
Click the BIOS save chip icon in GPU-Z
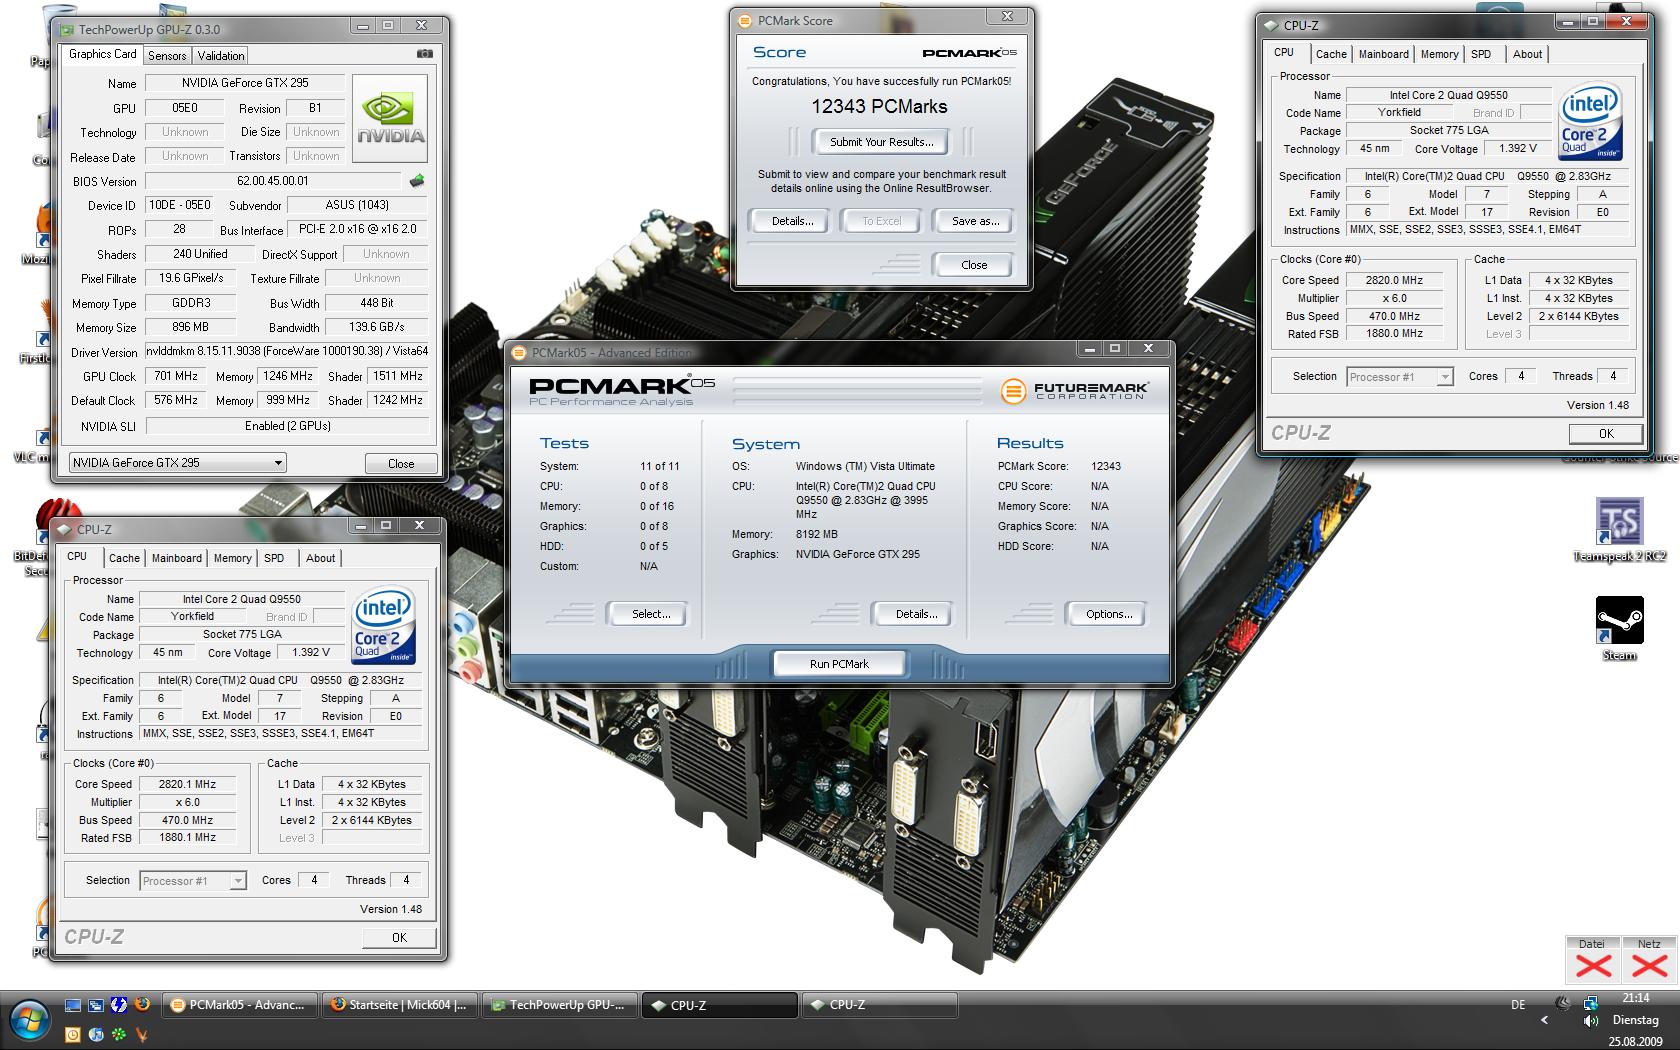[x=417, y=181]
